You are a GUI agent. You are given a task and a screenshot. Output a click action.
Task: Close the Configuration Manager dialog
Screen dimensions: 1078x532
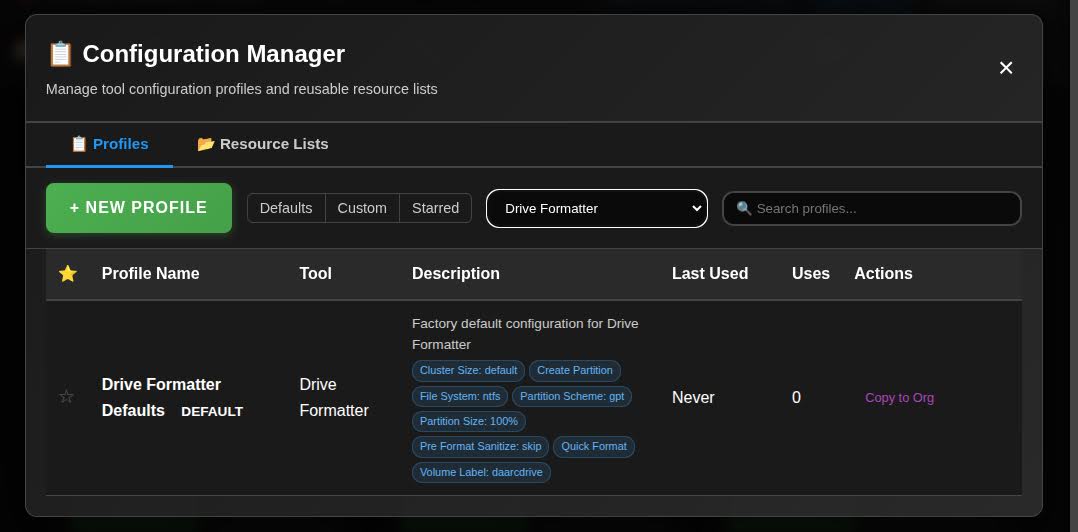coord(1006,67)
